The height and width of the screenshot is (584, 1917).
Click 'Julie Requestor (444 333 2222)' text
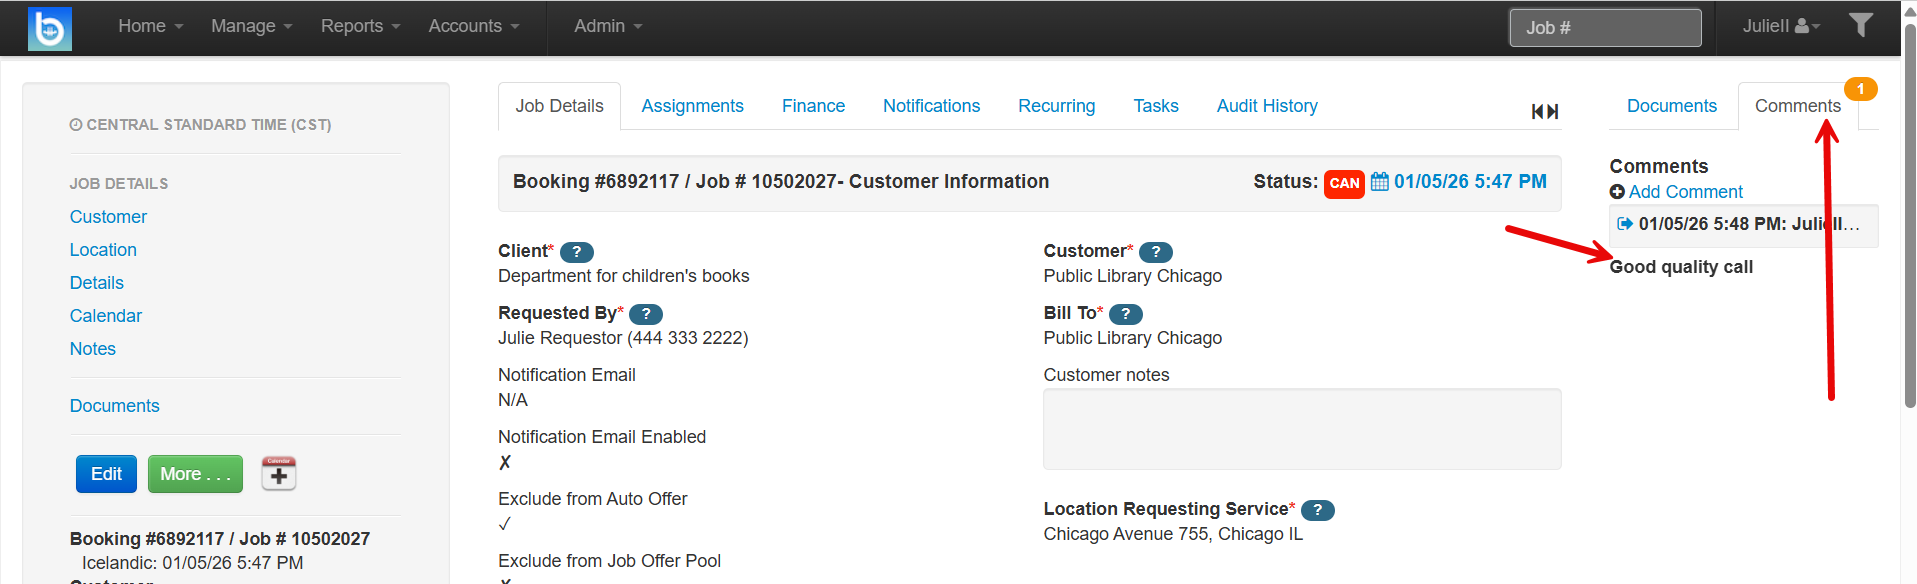point(623,338)
